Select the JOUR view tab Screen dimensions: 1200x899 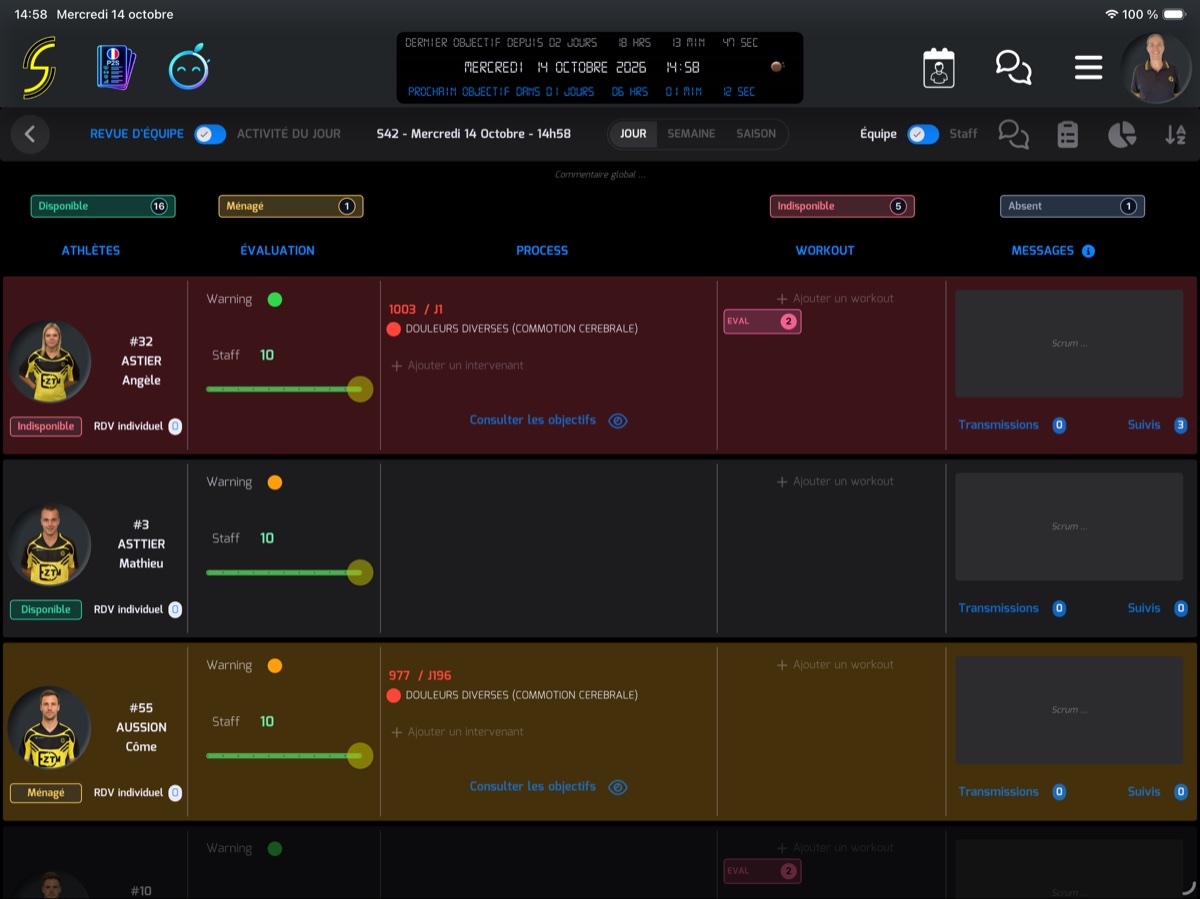pos(633,134)
